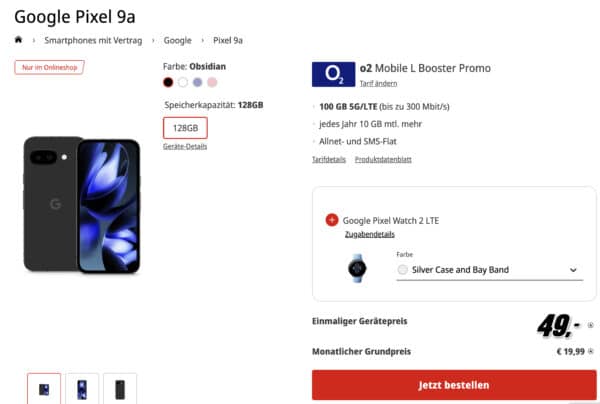Click the 'Nur im Onlineshop' badge
600x404 pixels.
48,67
